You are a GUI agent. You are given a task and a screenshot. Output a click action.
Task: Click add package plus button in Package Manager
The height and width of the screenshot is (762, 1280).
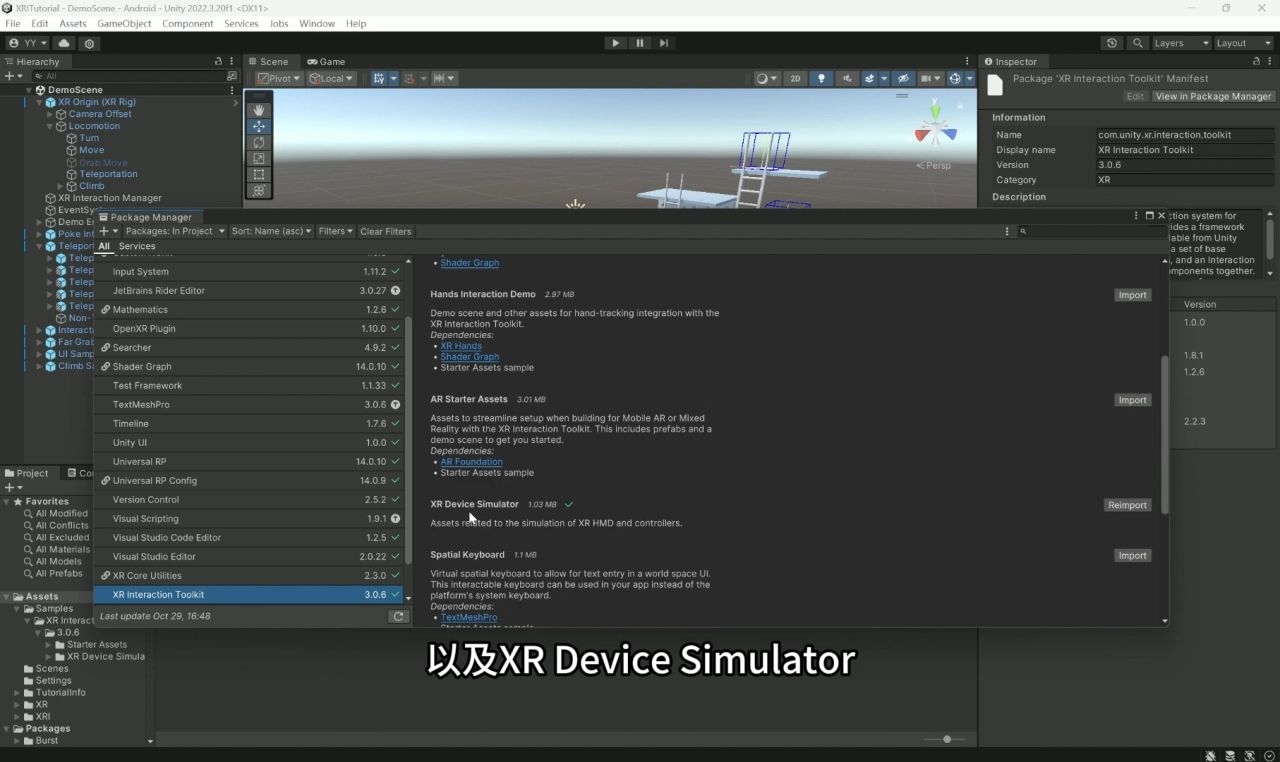[108, 231]
